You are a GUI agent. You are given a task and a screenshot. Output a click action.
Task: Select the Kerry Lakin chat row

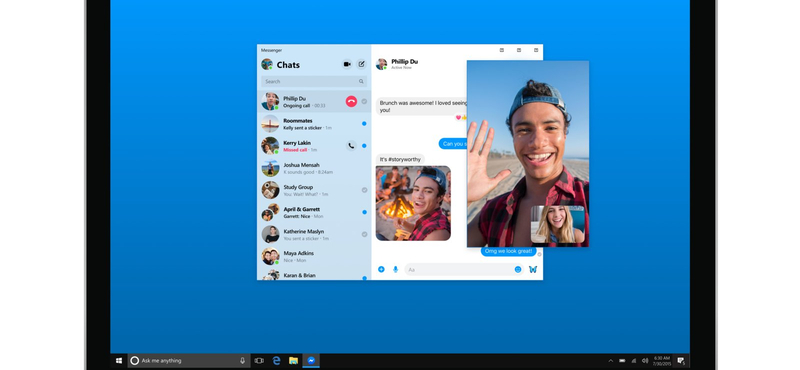pos(314,145)
